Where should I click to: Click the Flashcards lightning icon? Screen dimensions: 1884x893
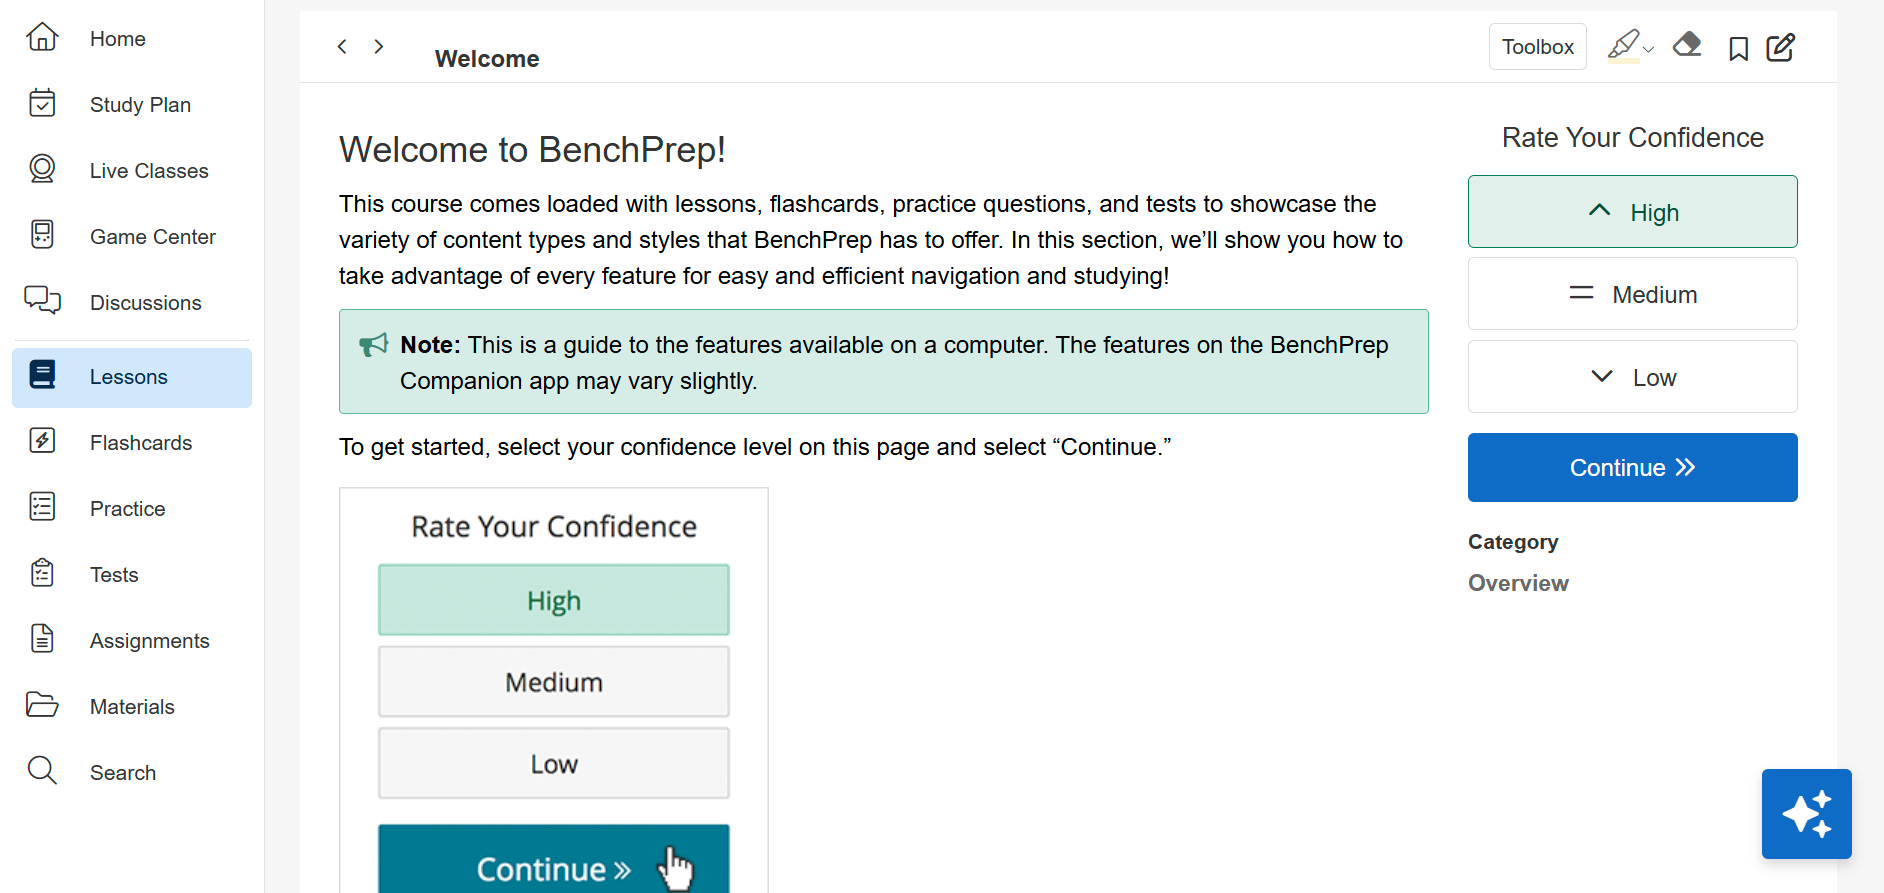click(42, 441)
